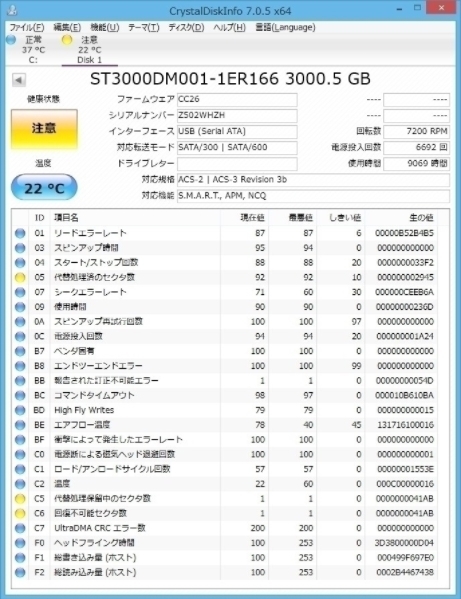
Task: Select the Disk 1 tab
Action: click(89, 50)
